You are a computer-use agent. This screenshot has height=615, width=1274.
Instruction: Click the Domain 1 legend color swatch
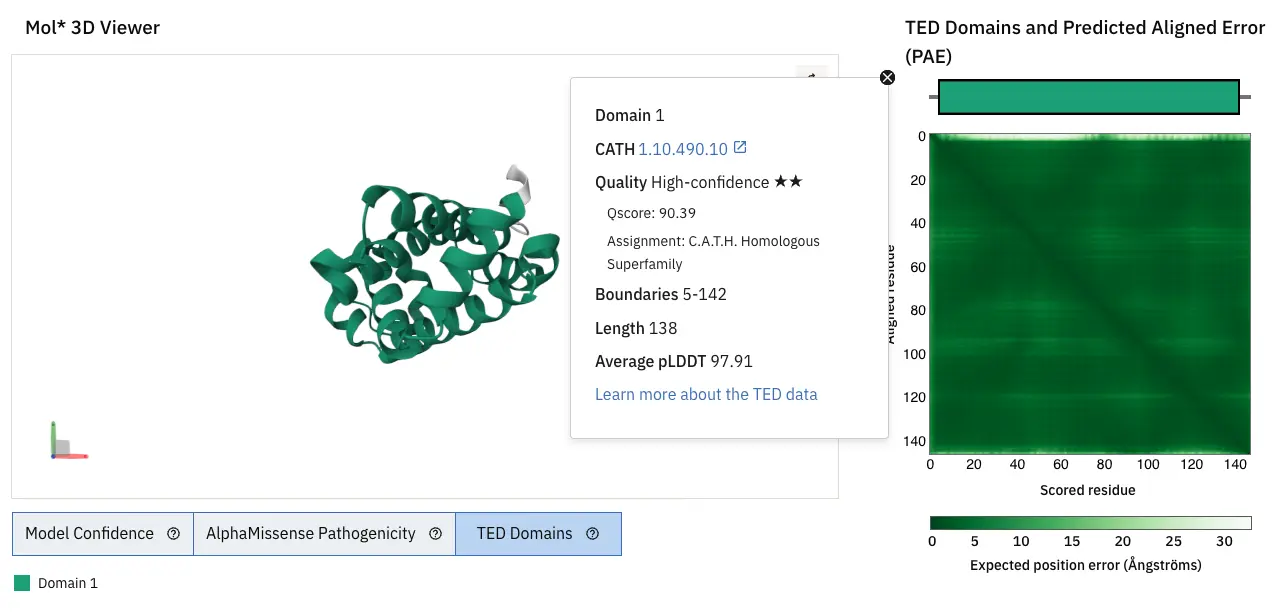click(21, 583)
